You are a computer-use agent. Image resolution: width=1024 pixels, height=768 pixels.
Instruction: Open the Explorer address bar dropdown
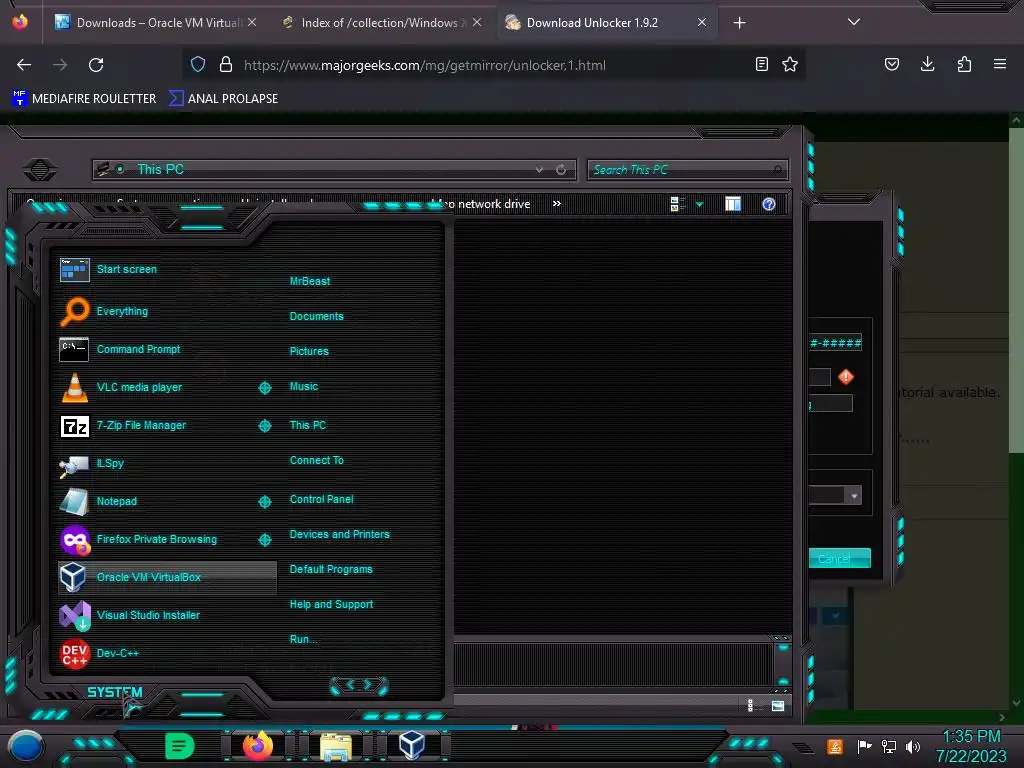click(539, 170)
